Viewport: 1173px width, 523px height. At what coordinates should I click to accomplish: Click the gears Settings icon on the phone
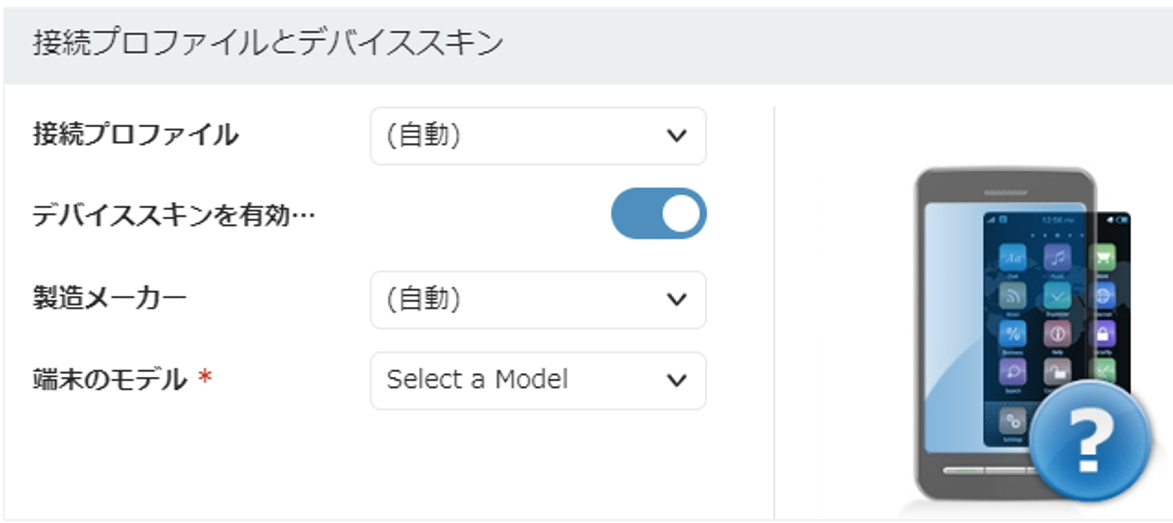point(1012,421)
